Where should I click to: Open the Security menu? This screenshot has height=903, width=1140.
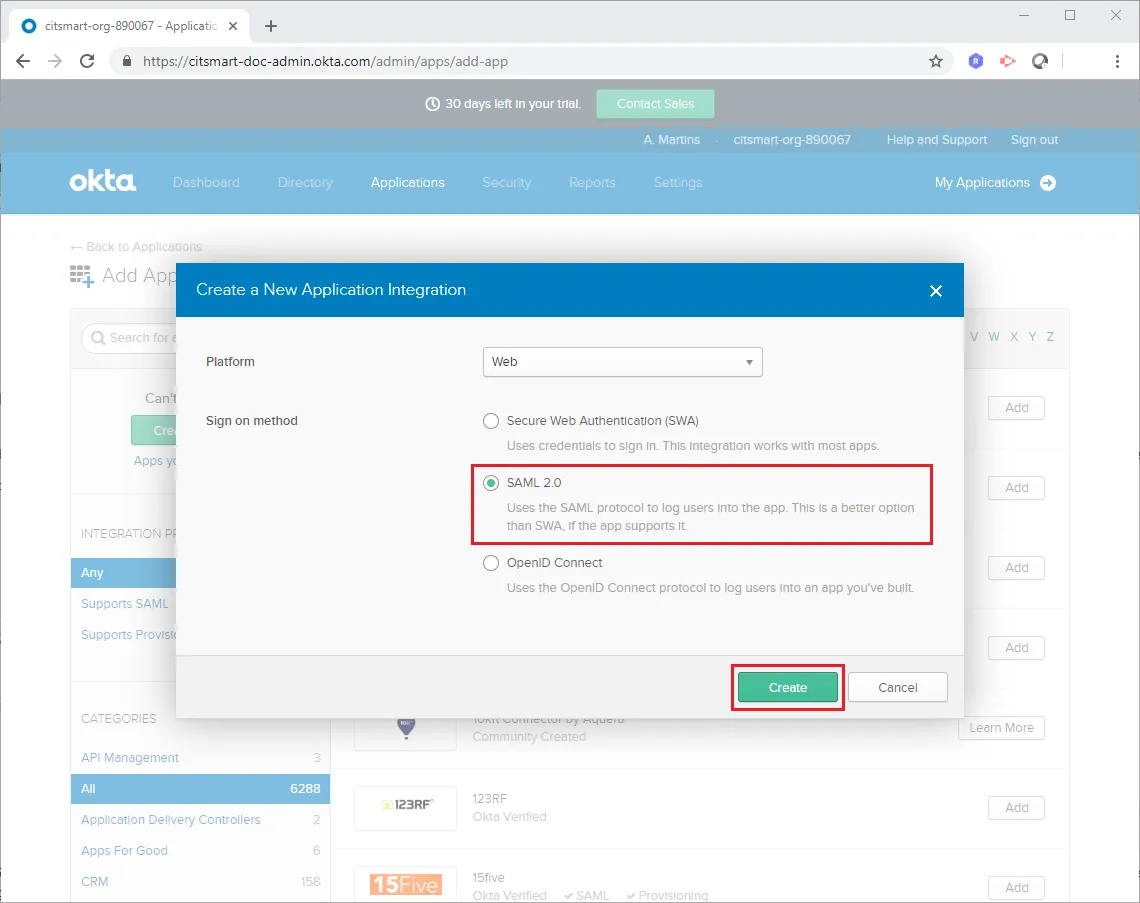click(x=507, y=182)
